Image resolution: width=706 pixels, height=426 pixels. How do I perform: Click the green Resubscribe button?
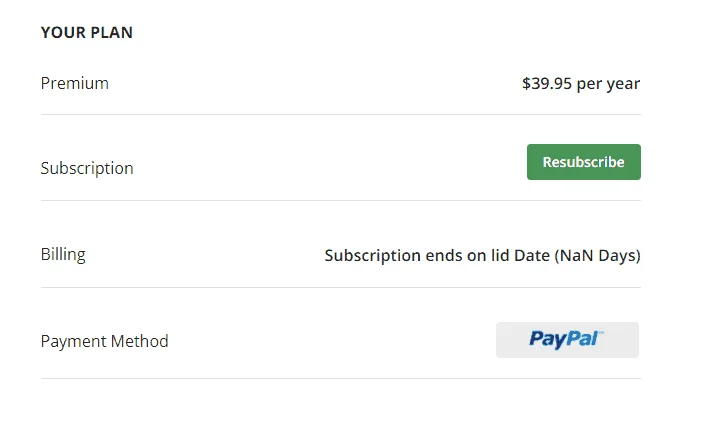point(584,162)
